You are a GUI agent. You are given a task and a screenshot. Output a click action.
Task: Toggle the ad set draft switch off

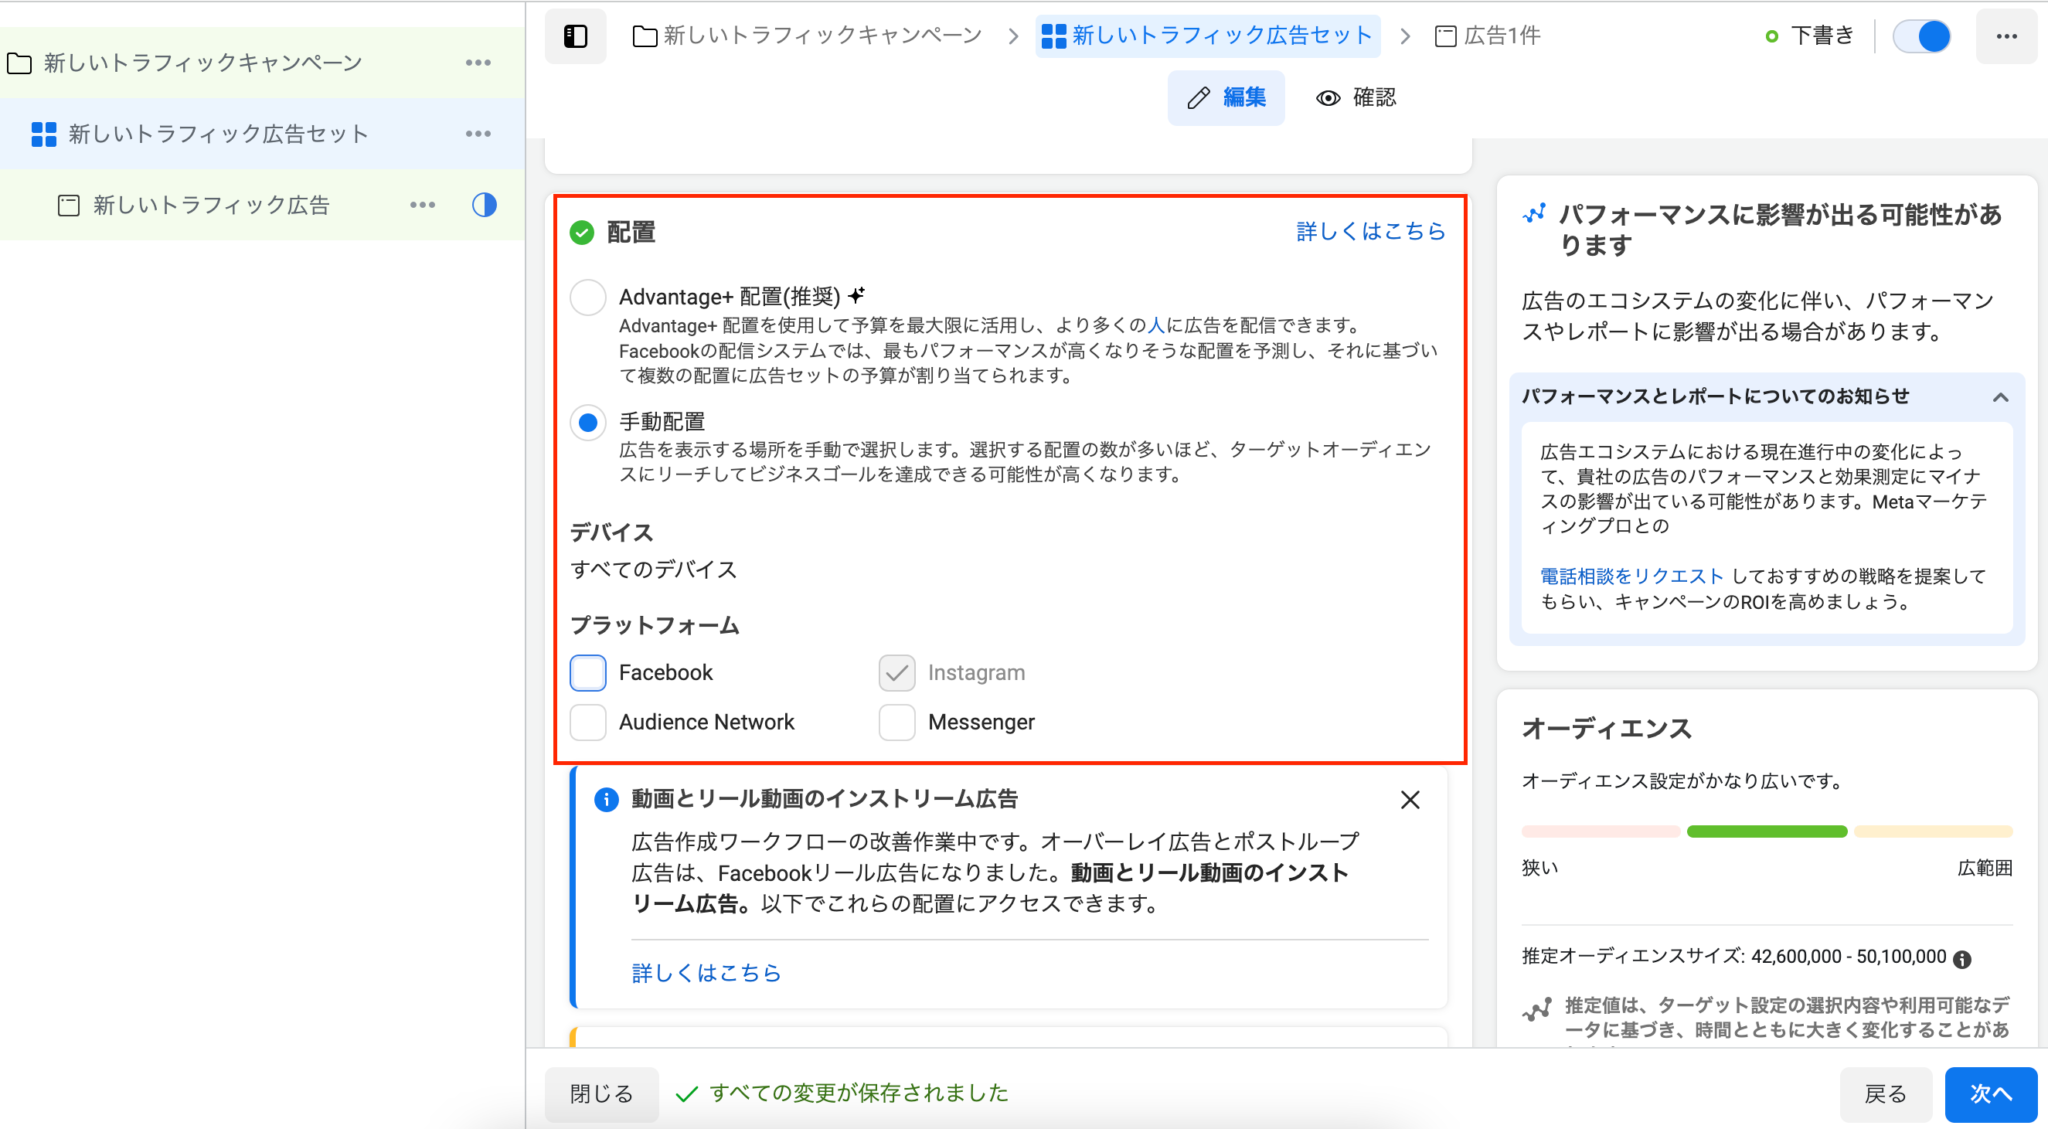(x=1921, y=35)
